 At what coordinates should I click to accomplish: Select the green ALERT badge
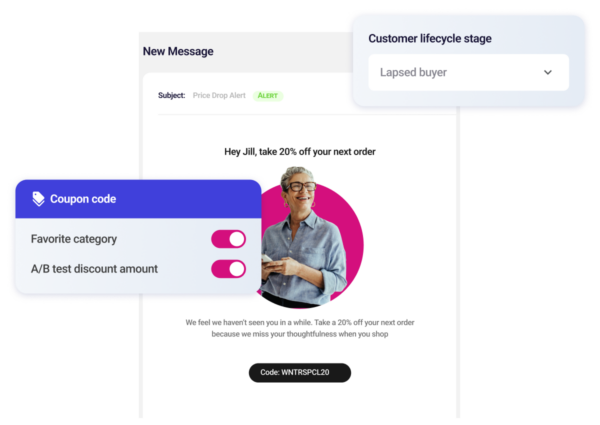(268, 96)
